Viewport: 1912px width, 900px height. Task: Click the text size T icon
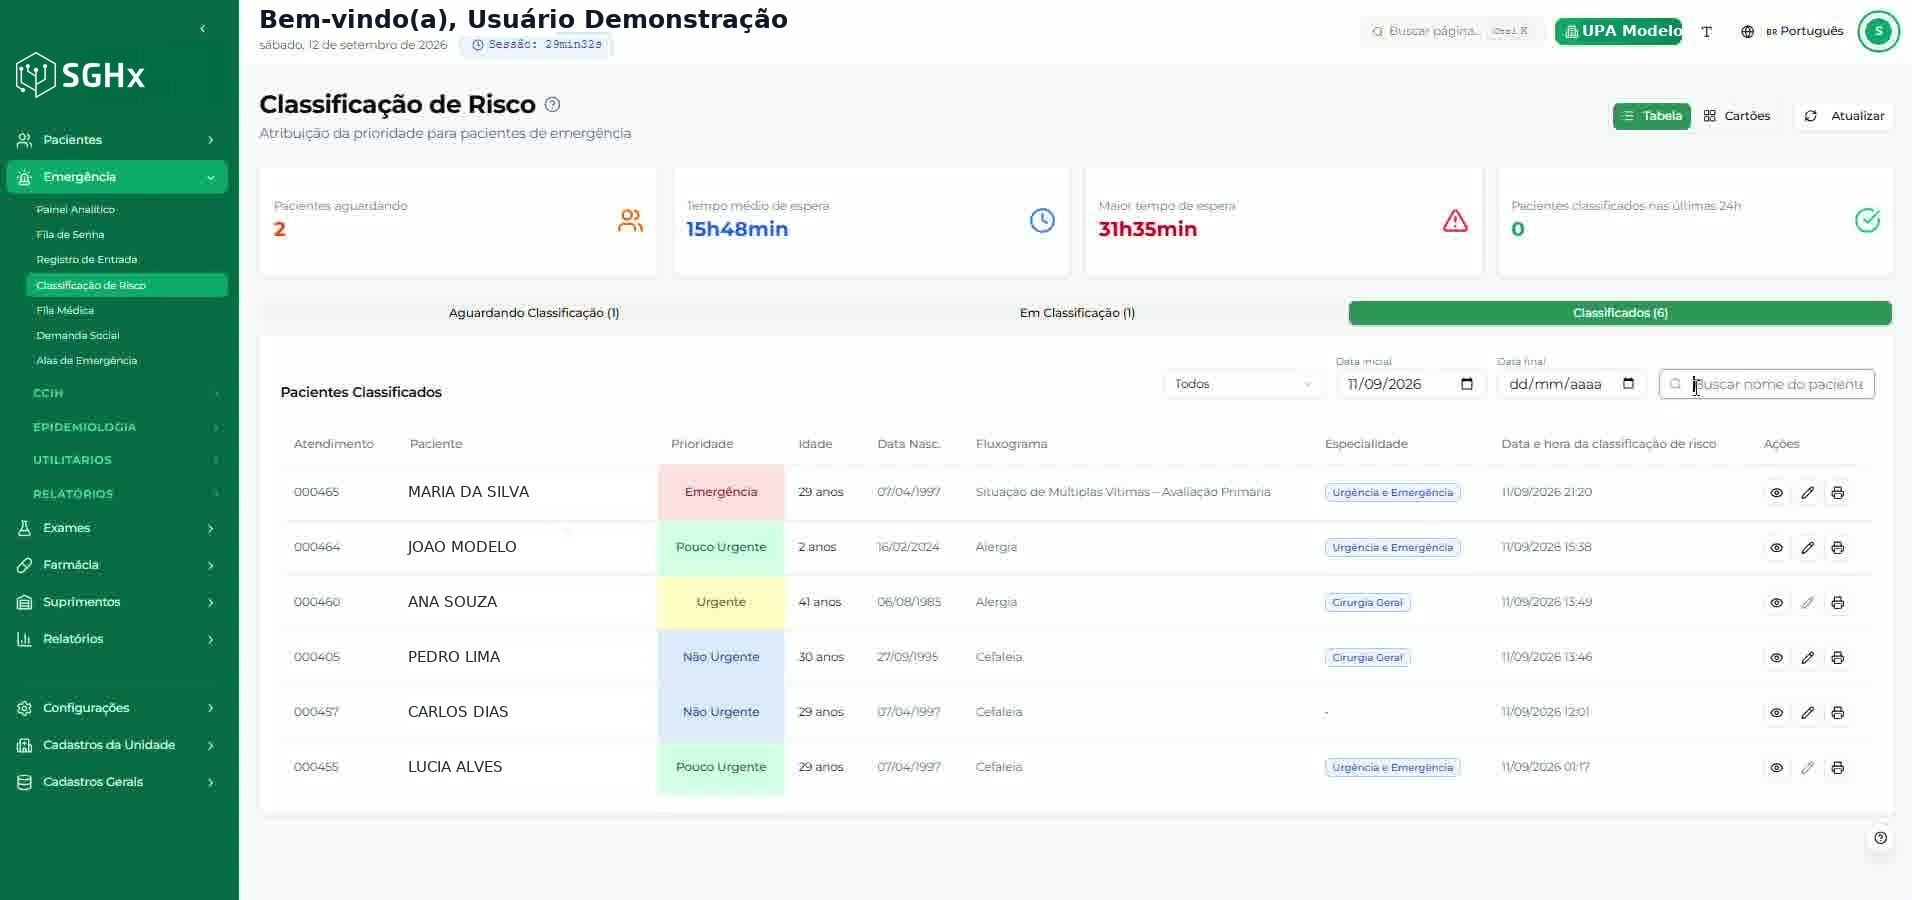(1707, 32)
